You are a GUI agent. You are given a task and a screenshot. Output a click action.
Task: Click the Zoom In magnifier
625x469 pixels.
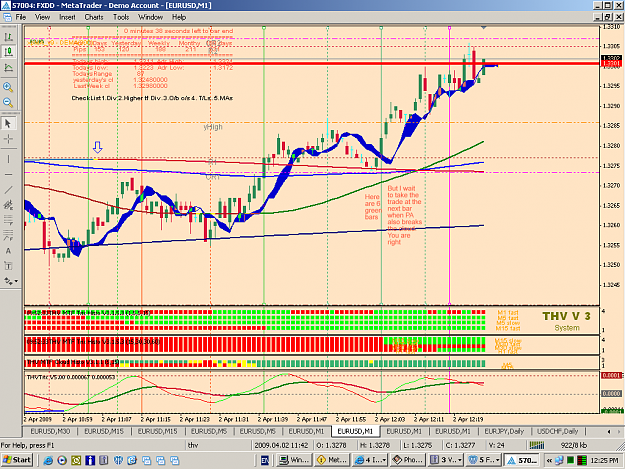click(8, 87)
